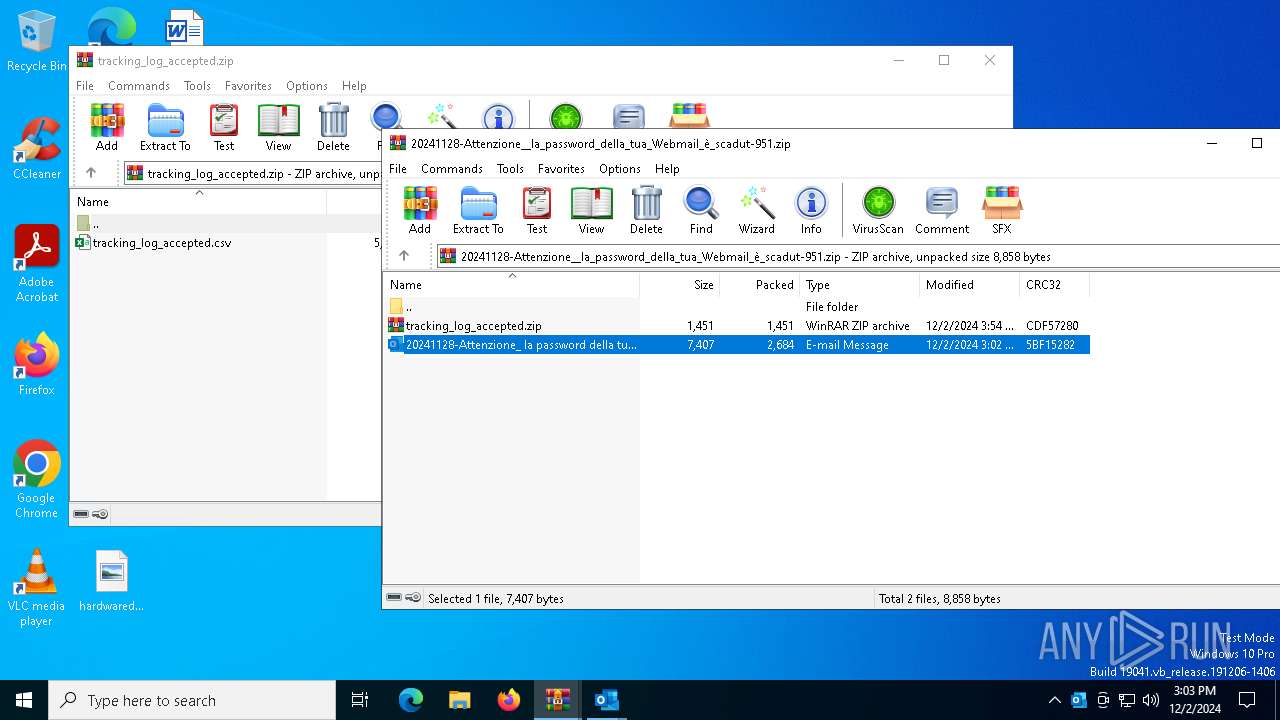Image resolution: width=1280 pixels, height=720 pixels.
Task: Click Extract To in front WinRAR window
Action: pyautogui.click(x=478, y=210)
